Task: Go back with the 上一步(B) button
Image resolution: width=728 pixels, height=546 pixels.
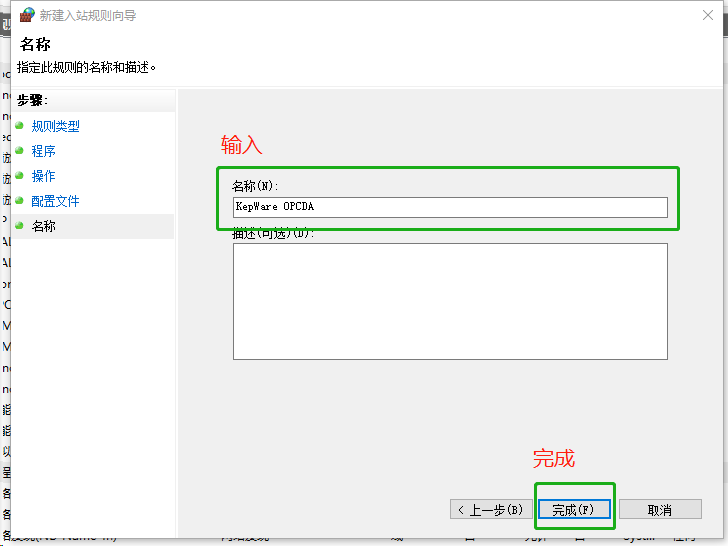Action: point(491,509)
